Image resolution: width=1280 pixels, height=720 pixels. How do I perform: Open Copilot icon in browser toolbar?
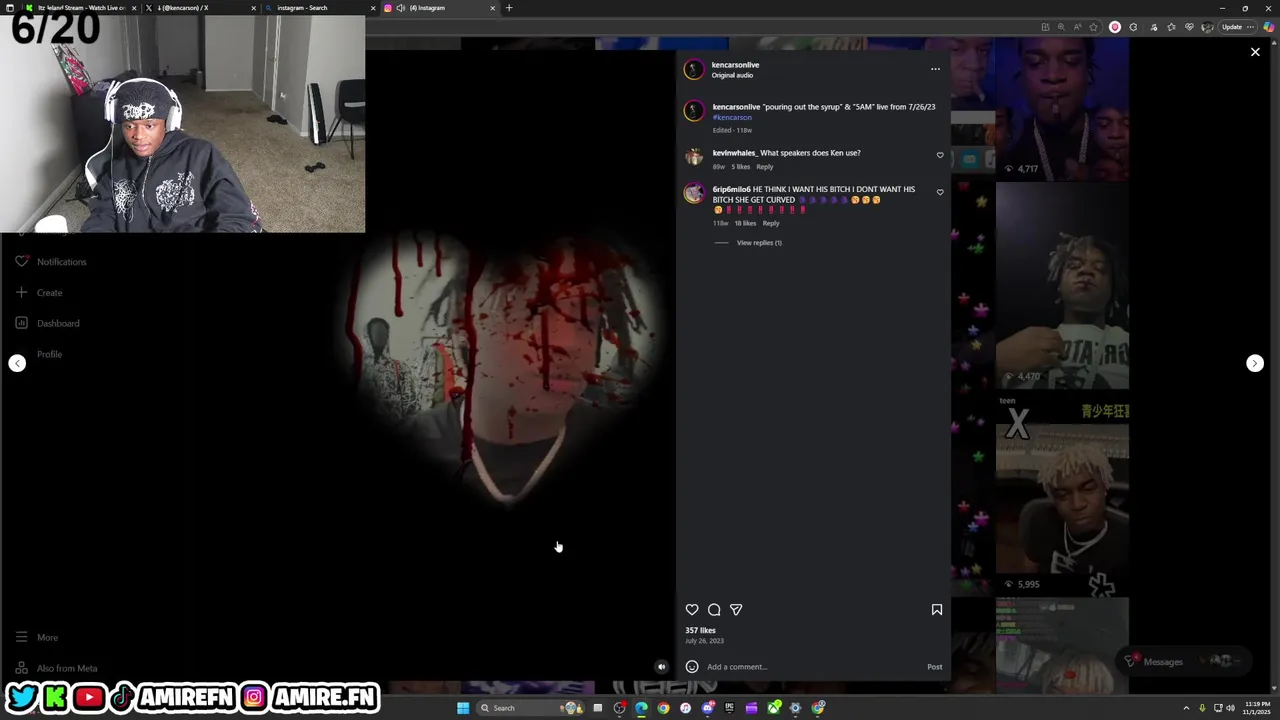1268,27
